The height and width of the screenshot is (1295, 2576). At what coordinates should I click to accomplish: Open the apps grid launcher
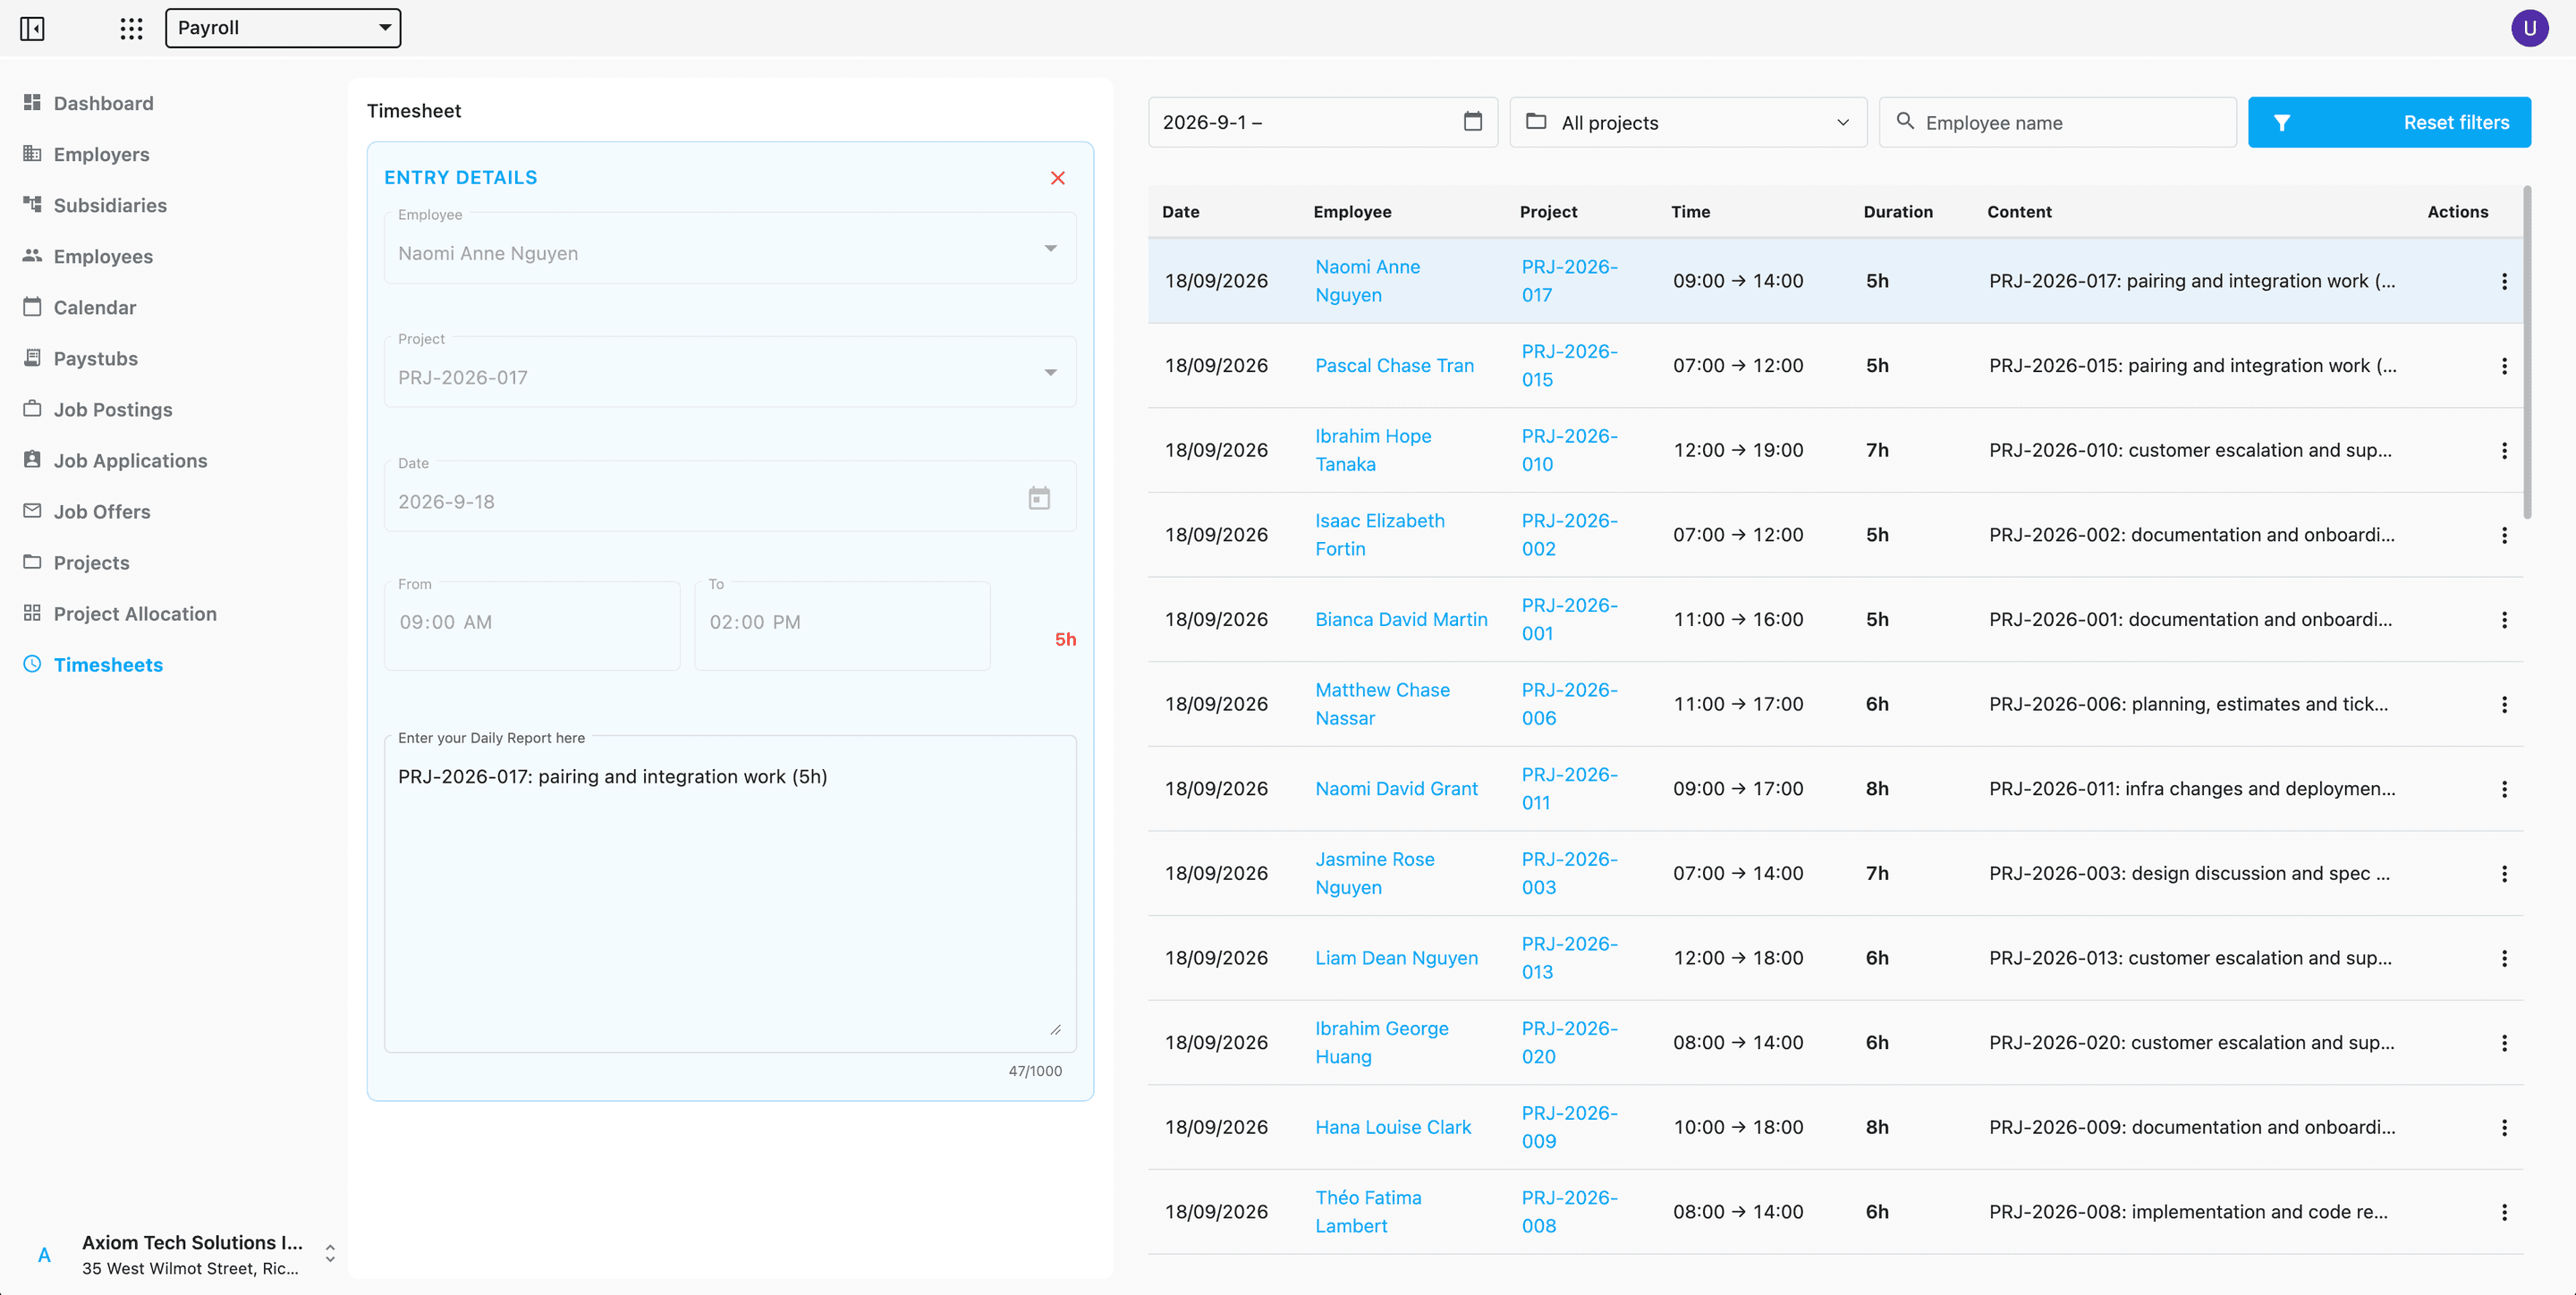131,28
